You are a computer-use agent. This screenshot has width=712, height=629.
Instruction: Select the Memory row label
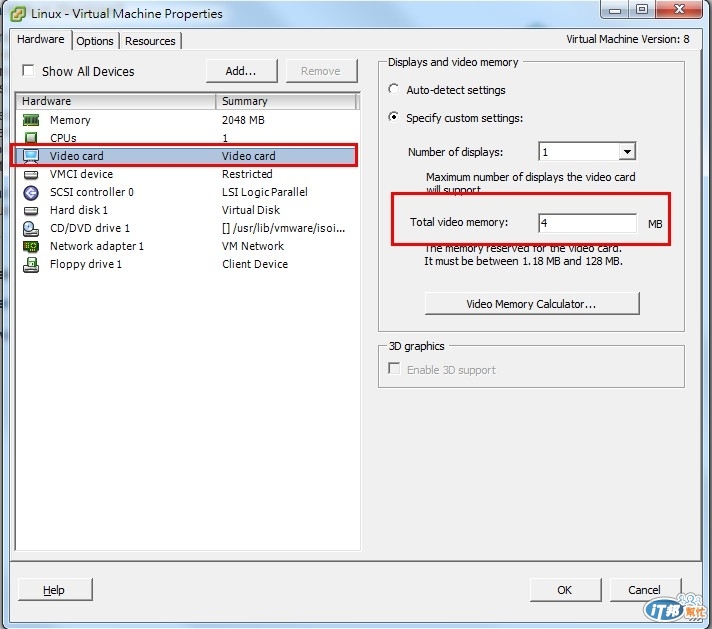click(x=70, y=120)
